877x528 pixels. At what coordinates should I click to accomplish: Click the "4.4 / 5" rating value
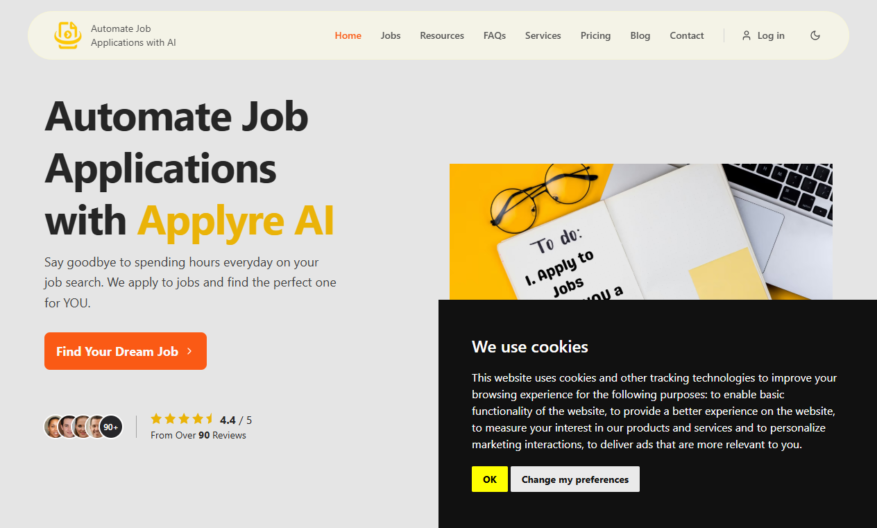[235, 420]
